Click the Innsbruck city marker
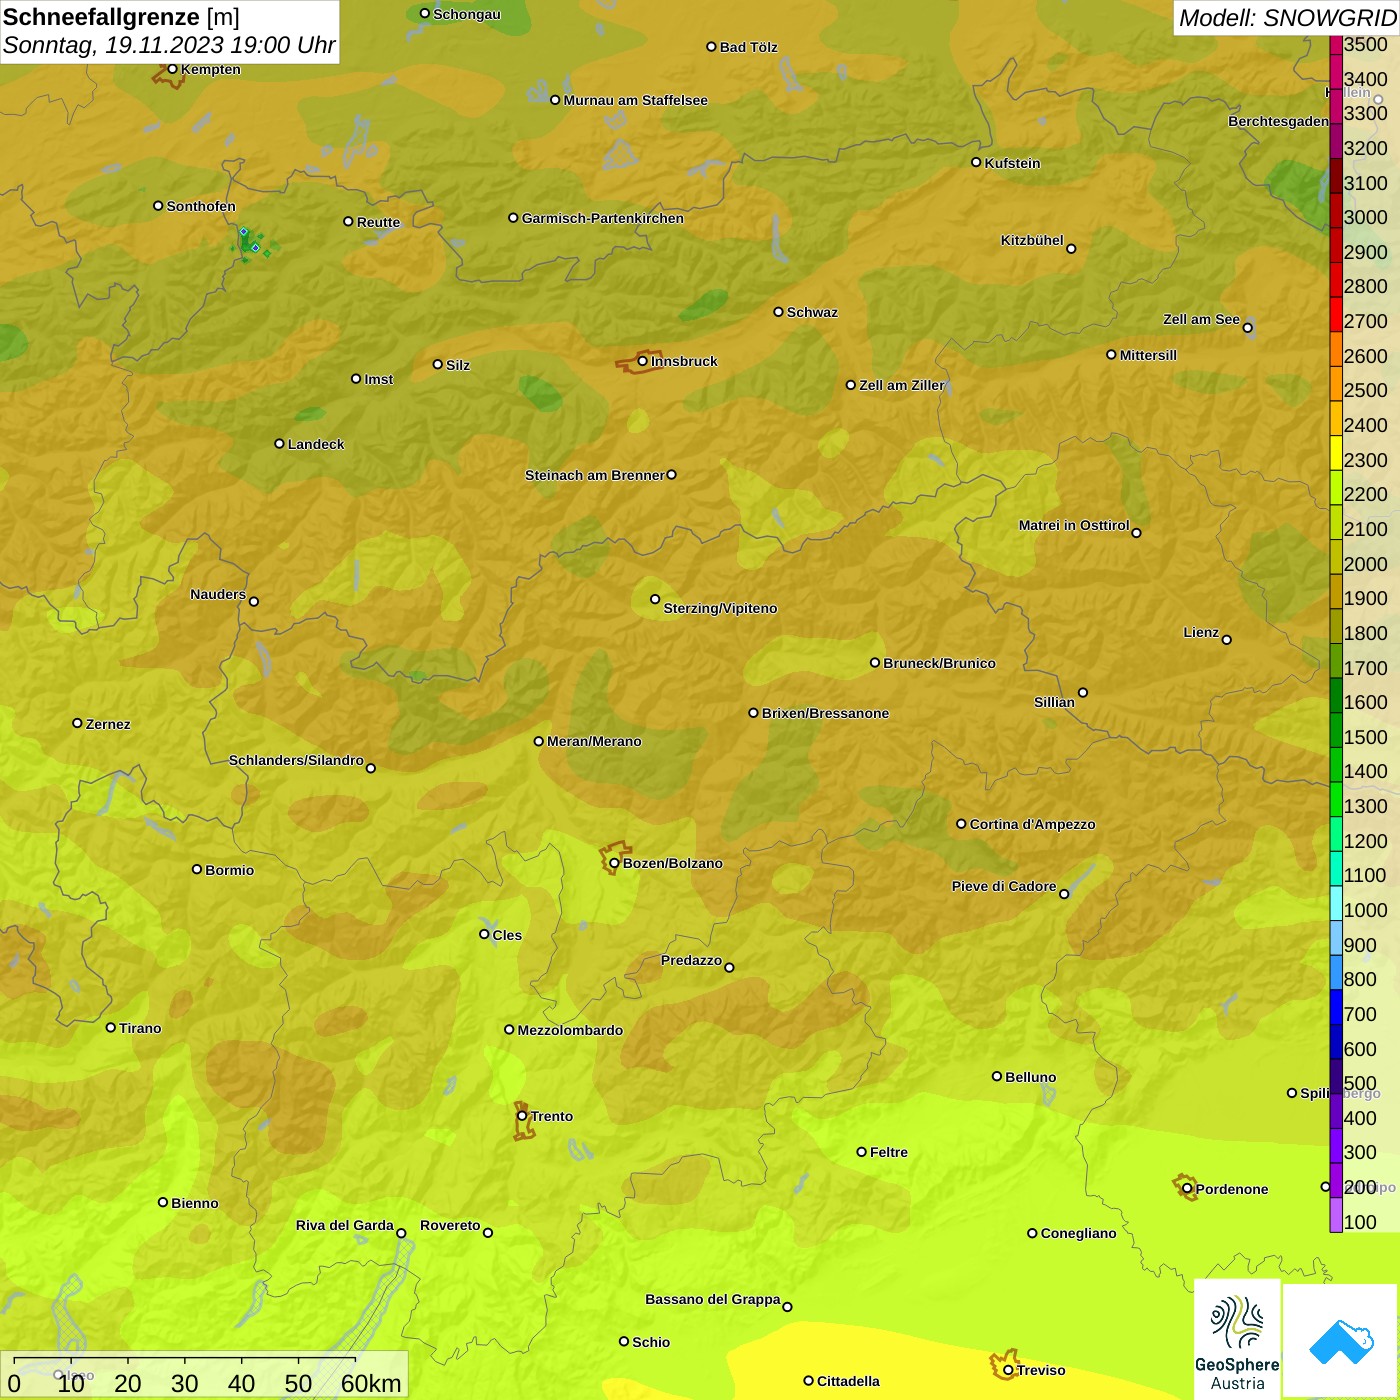 [x=643, y=361]
